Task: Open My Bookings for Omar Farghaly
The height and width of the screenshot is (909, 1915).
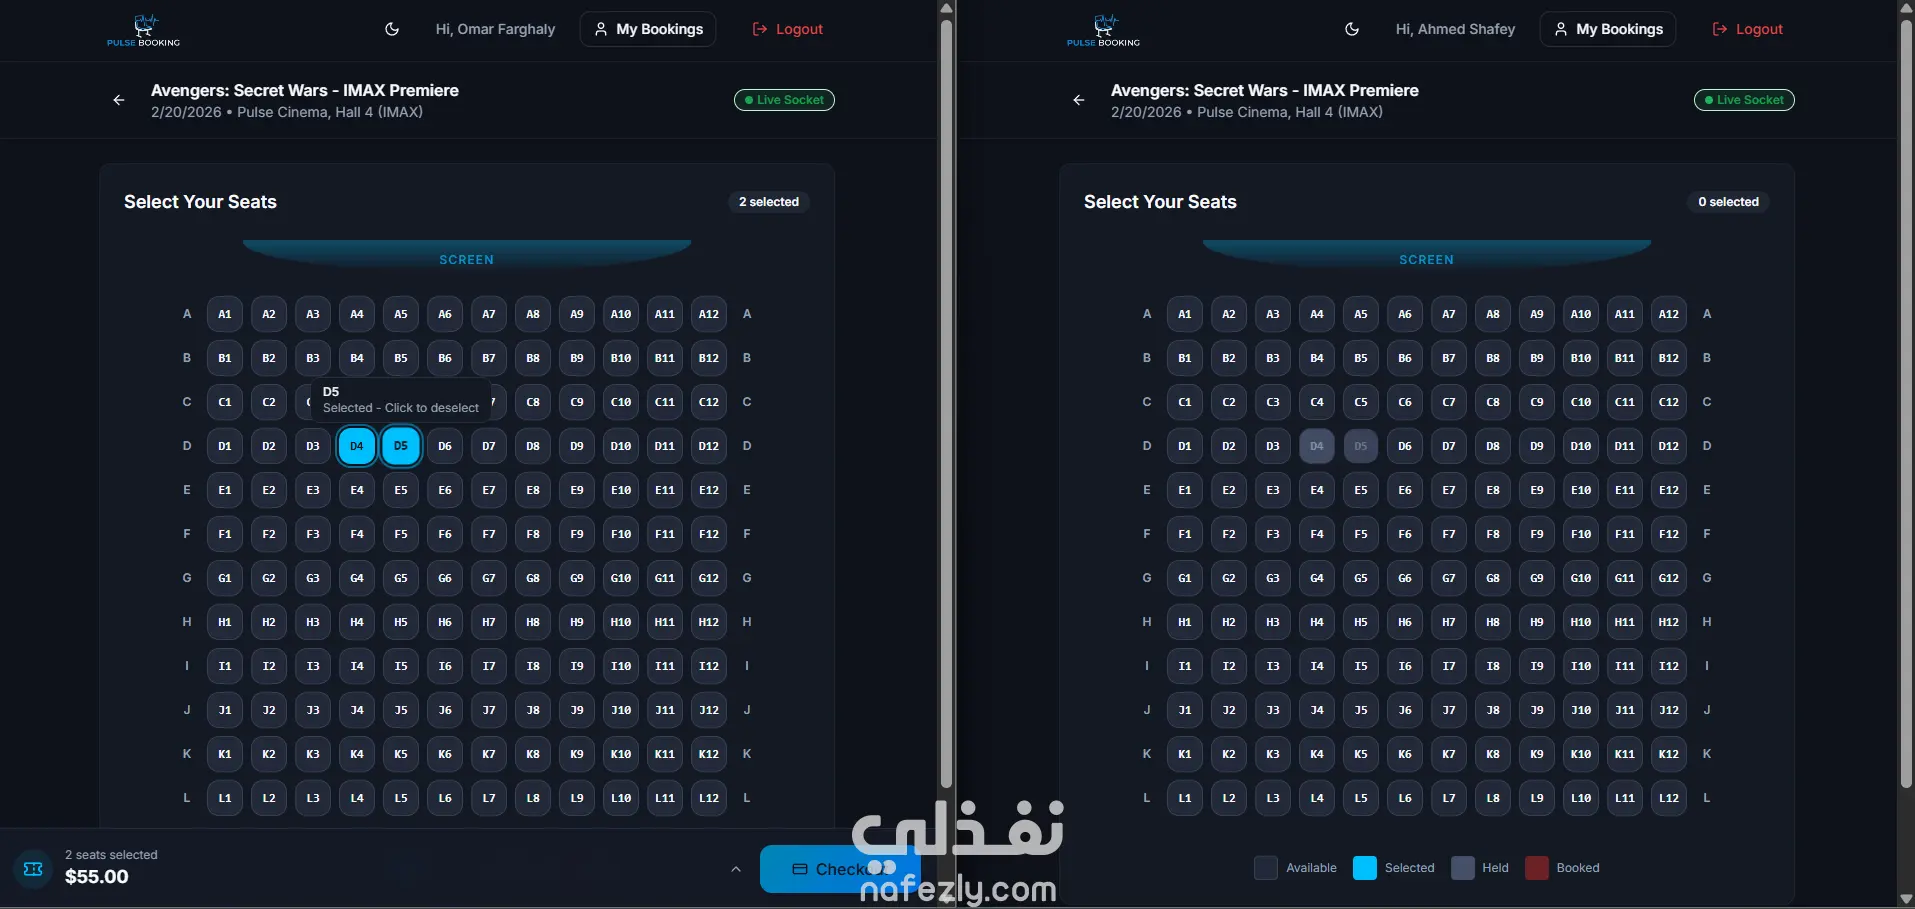Action: coord(648,29)
